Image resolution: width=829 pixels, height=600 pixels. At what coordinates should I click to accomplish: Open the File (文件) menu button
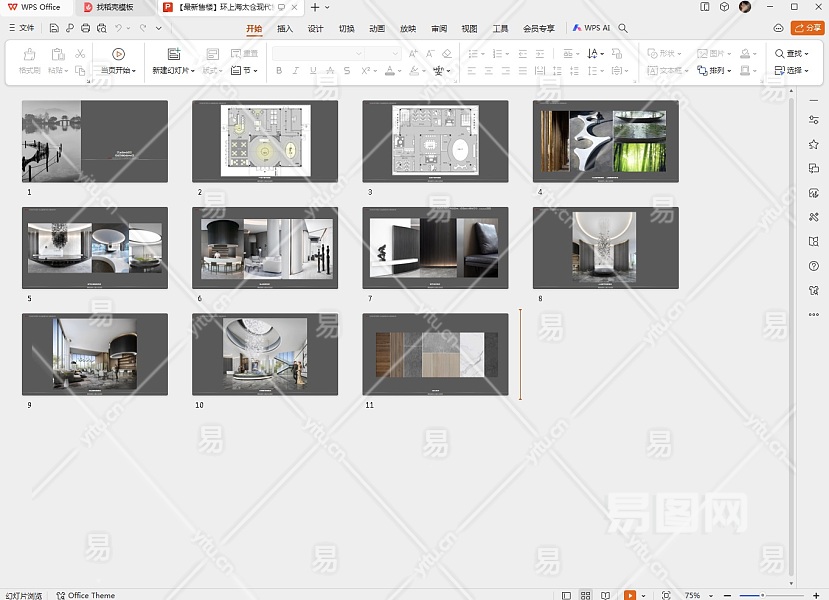[x=20, y=28]
